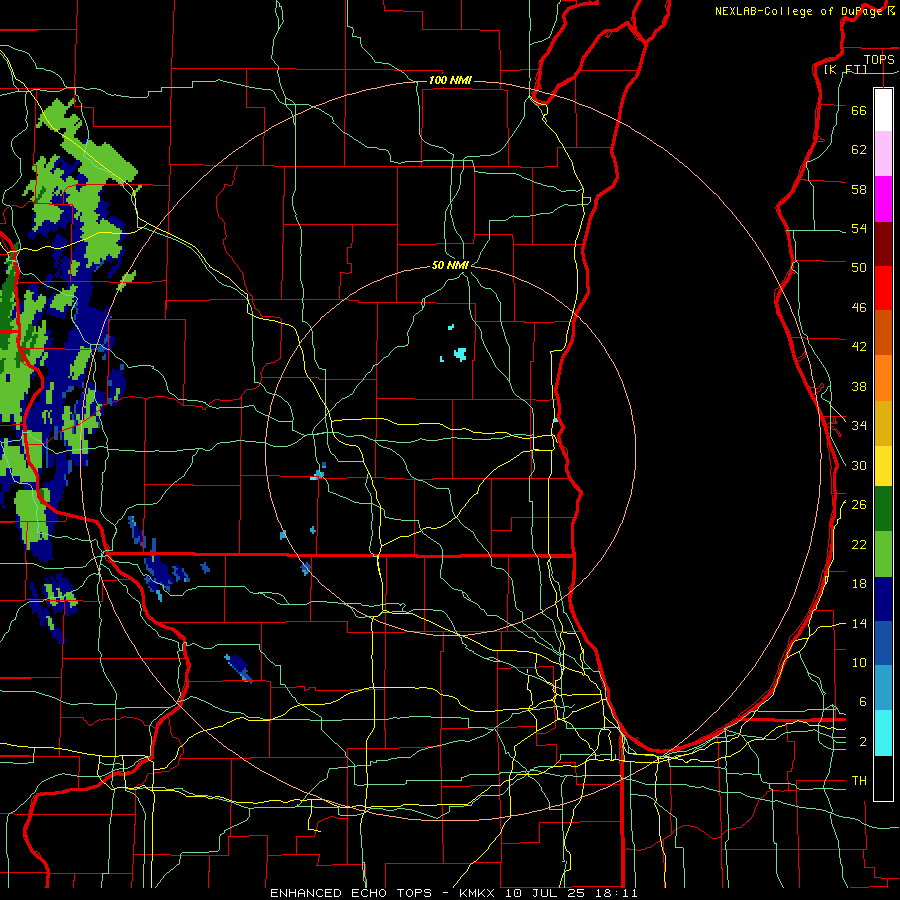
Task: Click the blue streak echo southwest of Illinois border
Action: [239, 669]
